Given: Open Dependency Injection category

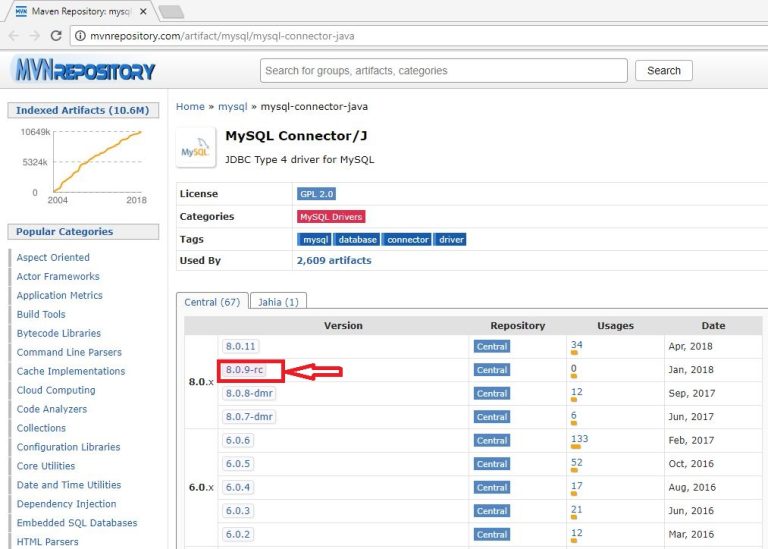Looking at the screenshot, I should click(x=66, y=504).
